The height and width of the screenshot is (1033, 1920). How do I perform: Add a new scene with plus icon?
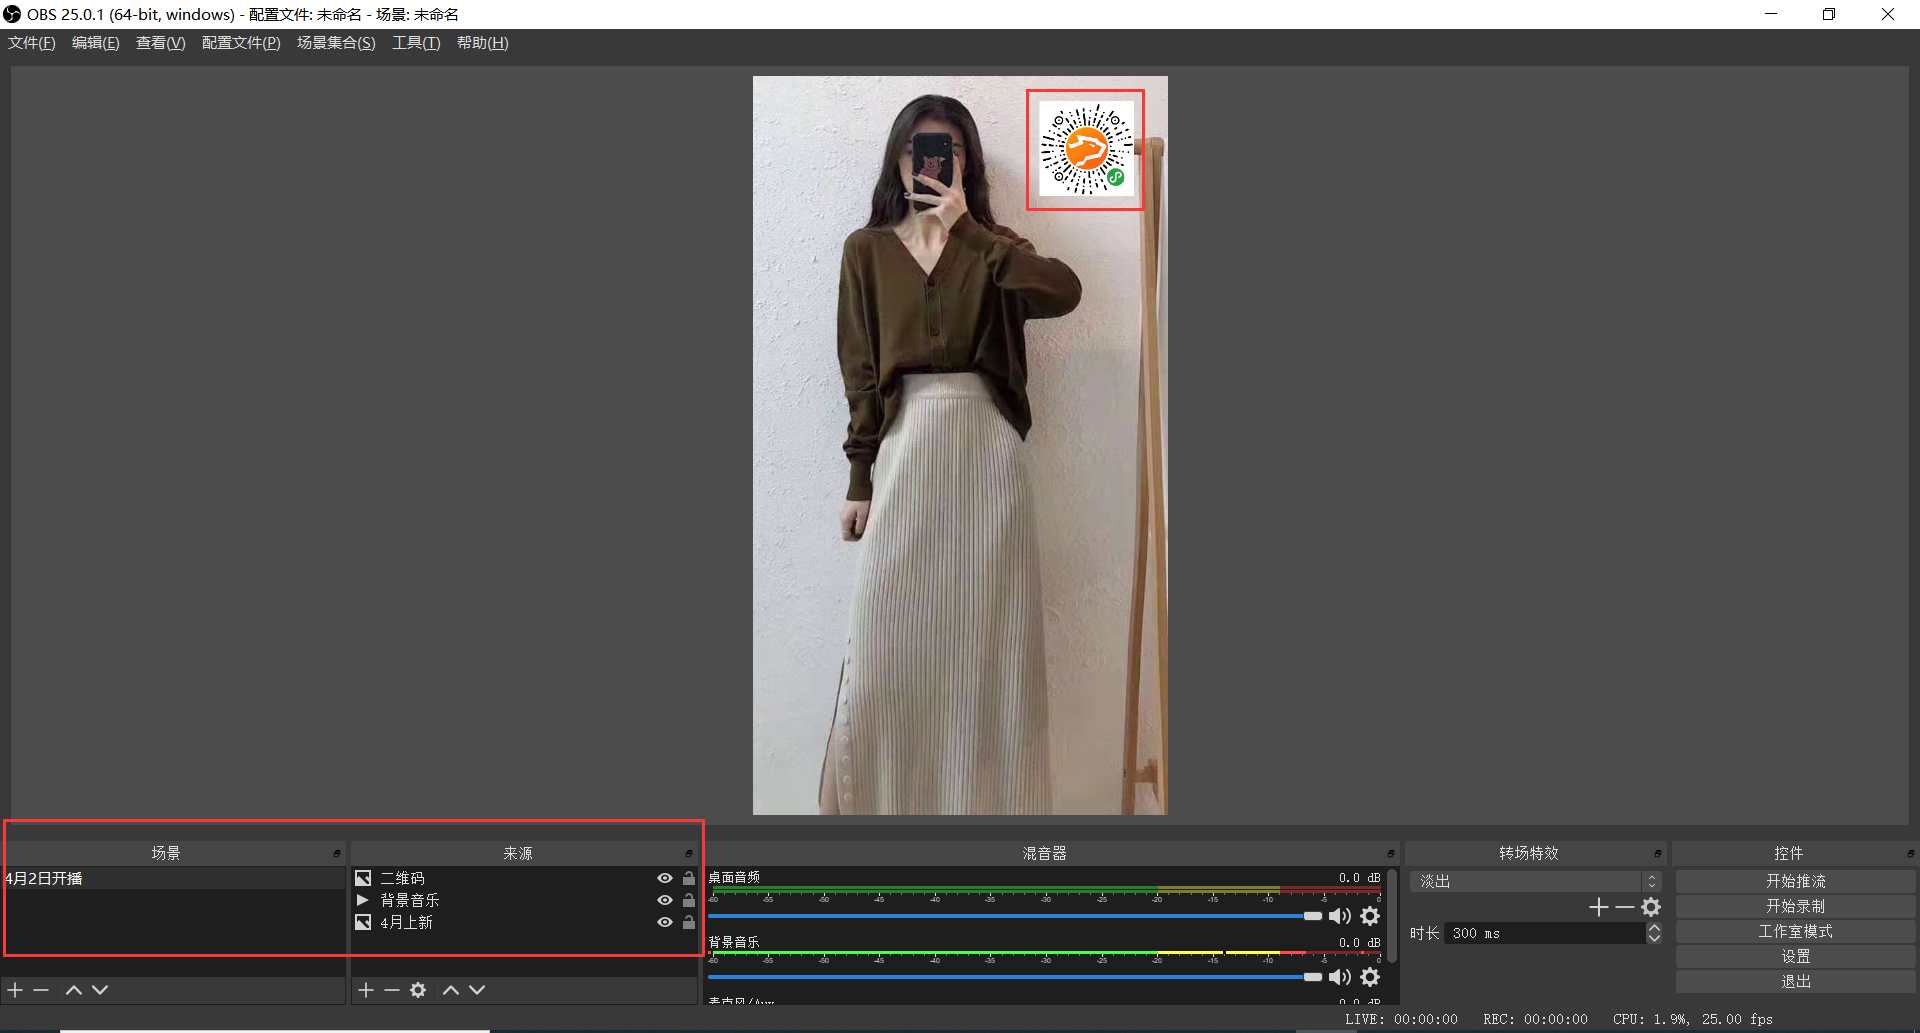(15, 990)
